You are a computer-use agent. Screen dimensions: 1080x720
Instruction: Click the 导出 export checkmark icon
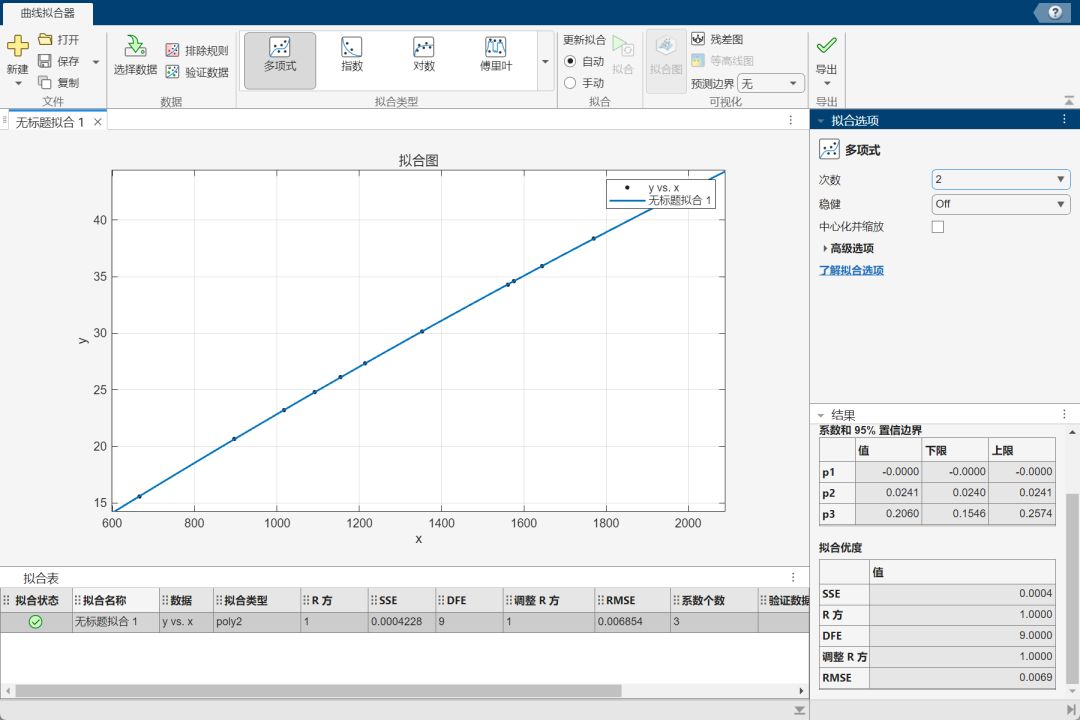coord(826,46)
